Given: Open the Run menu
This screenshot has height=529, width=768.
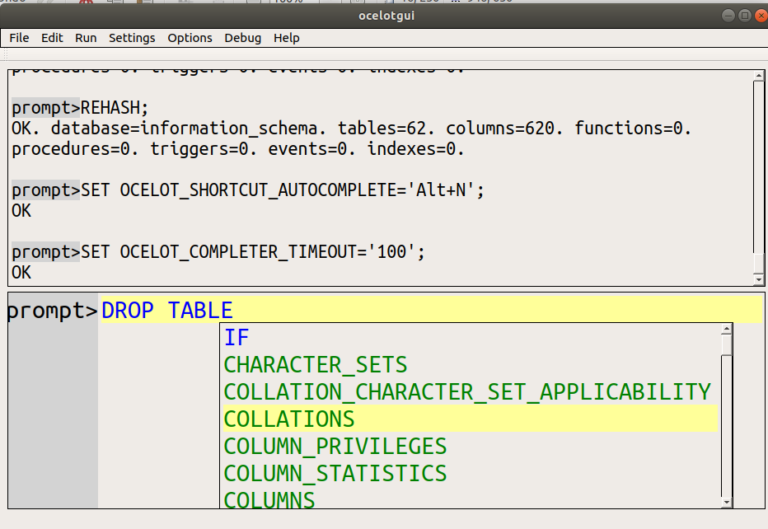Looking at the screenshot, I should pyautogui.click(x=86, y=38).
